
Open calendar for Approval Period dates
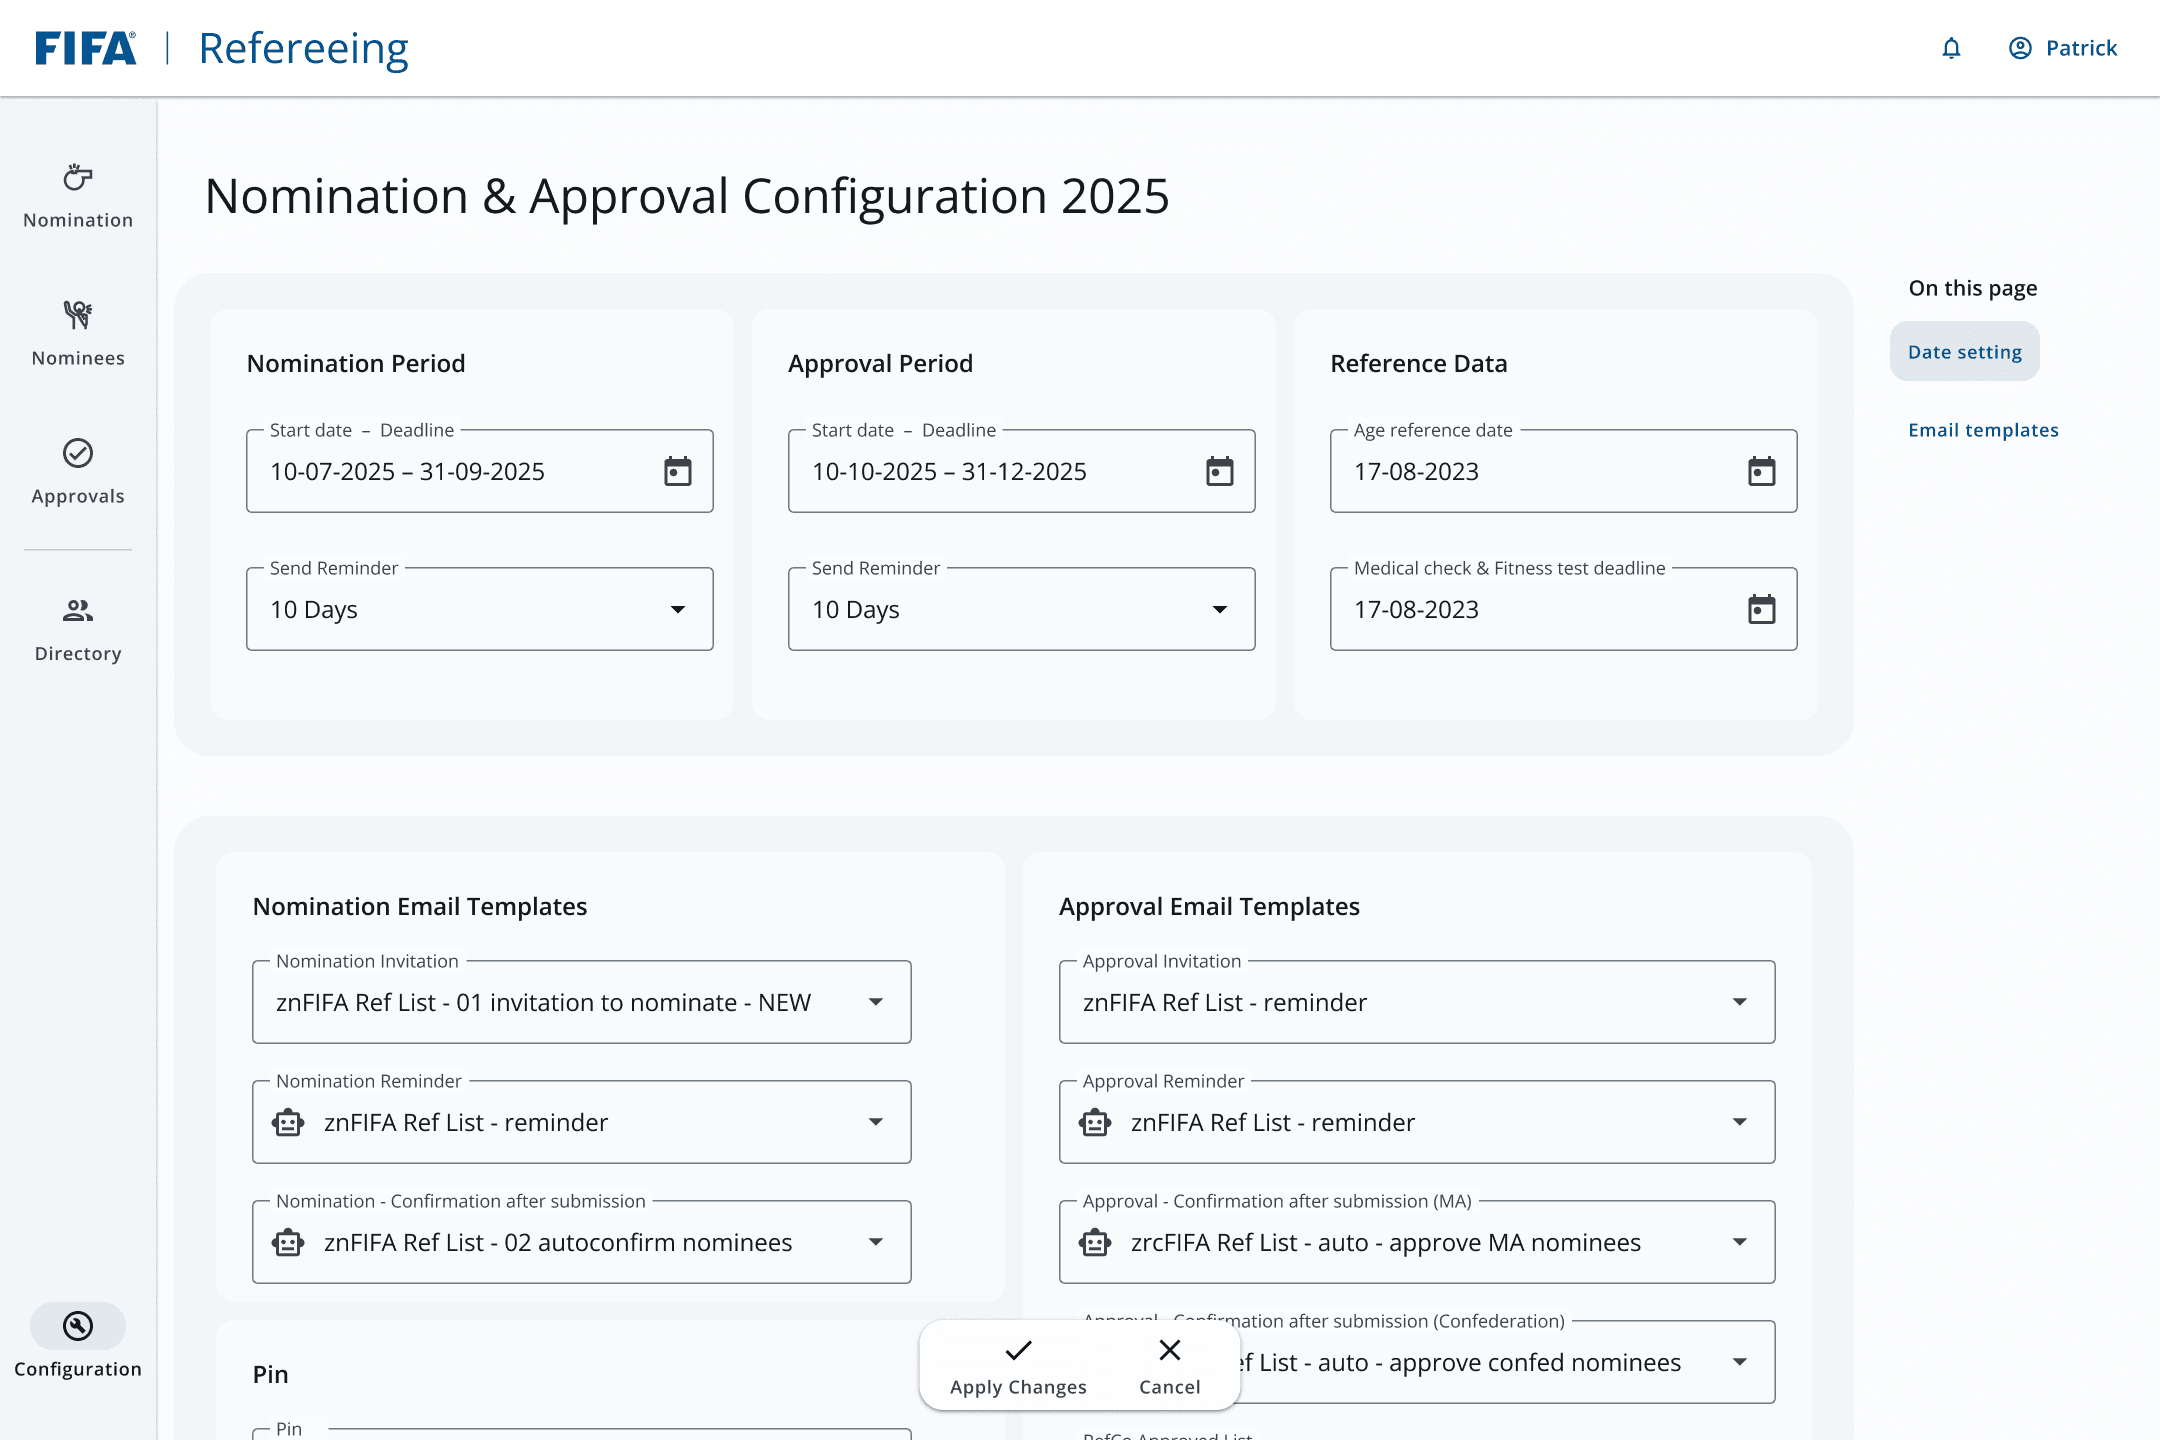1220,471
